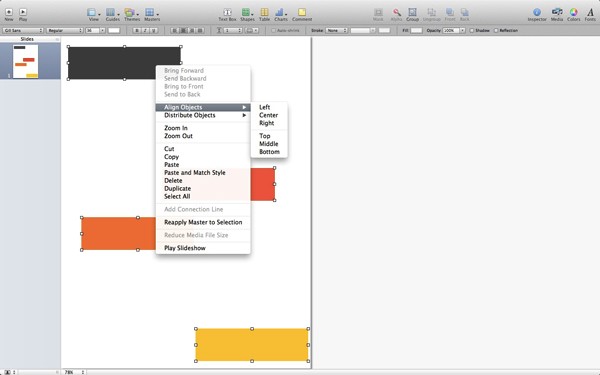Open the Gill Sans font dropdown
Screen dimensions: 600x375
tap(23, 30)
